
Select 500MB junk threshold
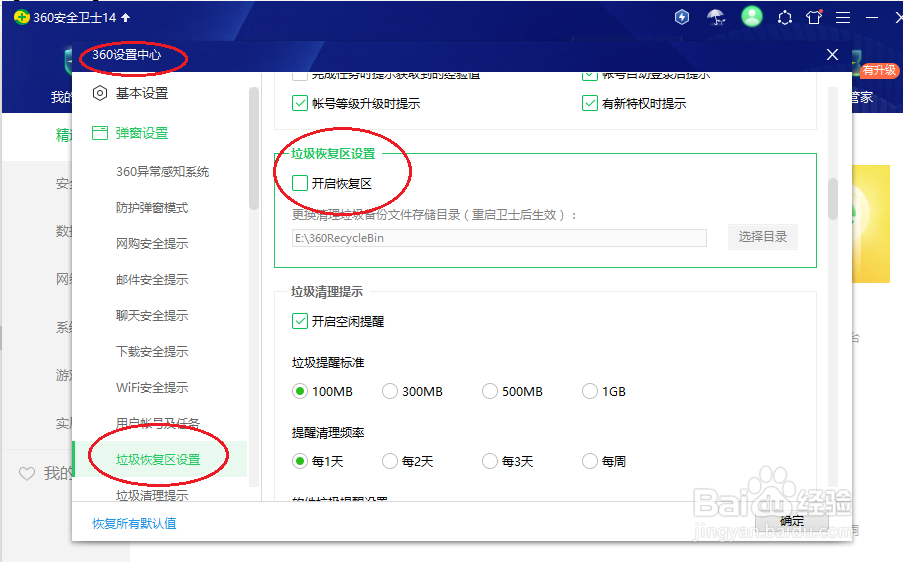(x=490, y=392)
